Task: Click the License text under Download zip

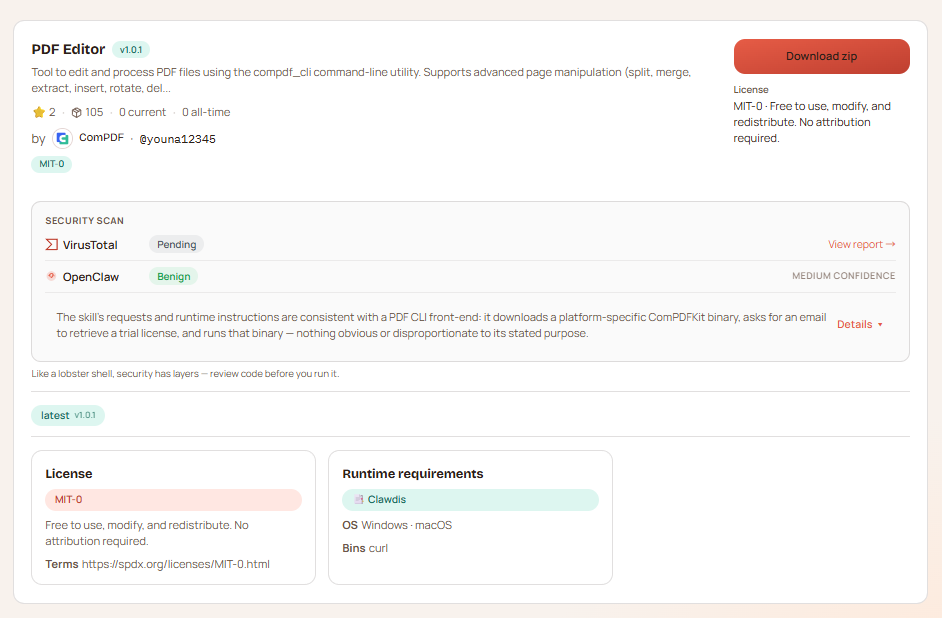Action: [x=812, y=122]
